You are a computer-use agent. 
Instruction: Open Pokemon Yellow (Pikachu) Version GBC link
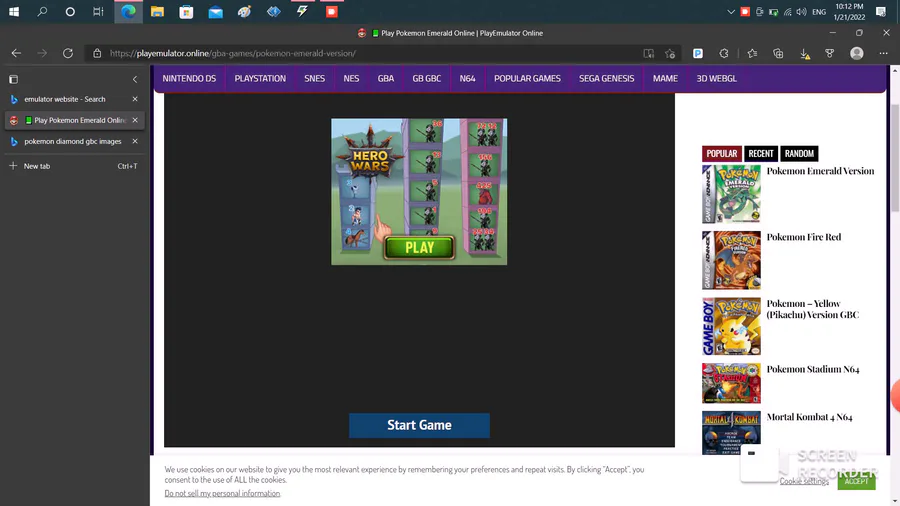tap(813, 309)
